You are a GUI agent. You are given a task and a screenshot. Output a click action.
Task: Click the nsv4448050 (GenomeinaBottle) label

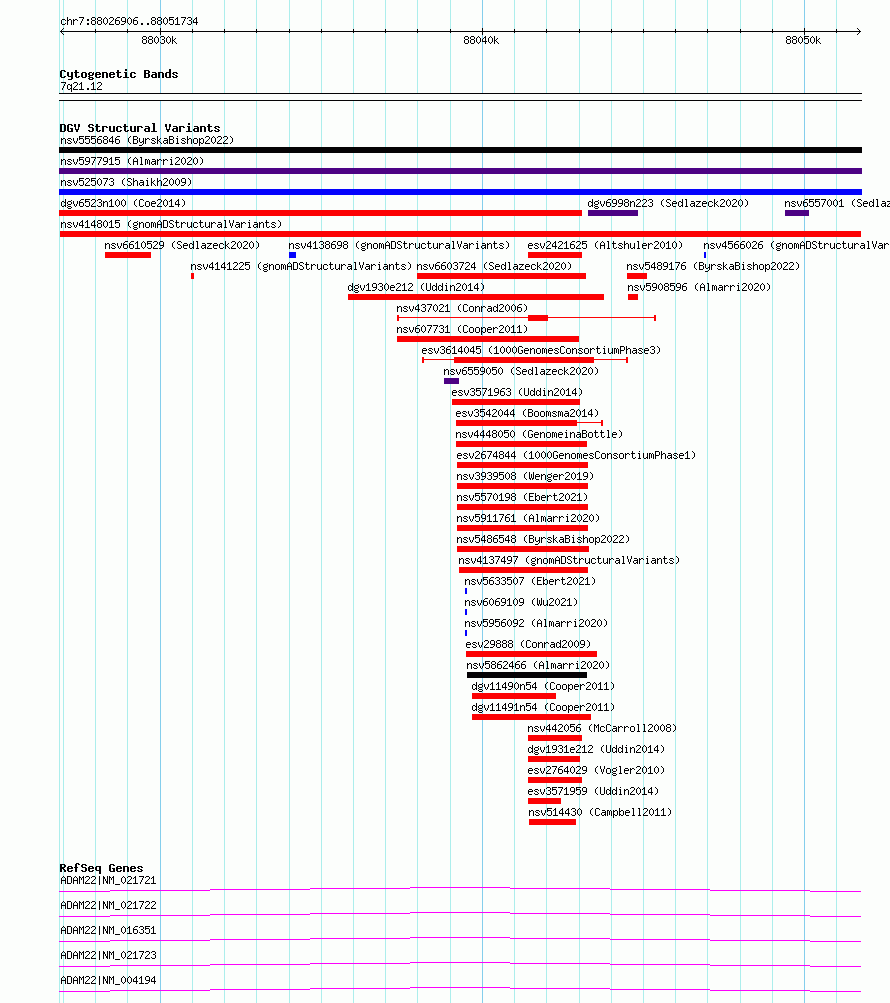(539, 435)
